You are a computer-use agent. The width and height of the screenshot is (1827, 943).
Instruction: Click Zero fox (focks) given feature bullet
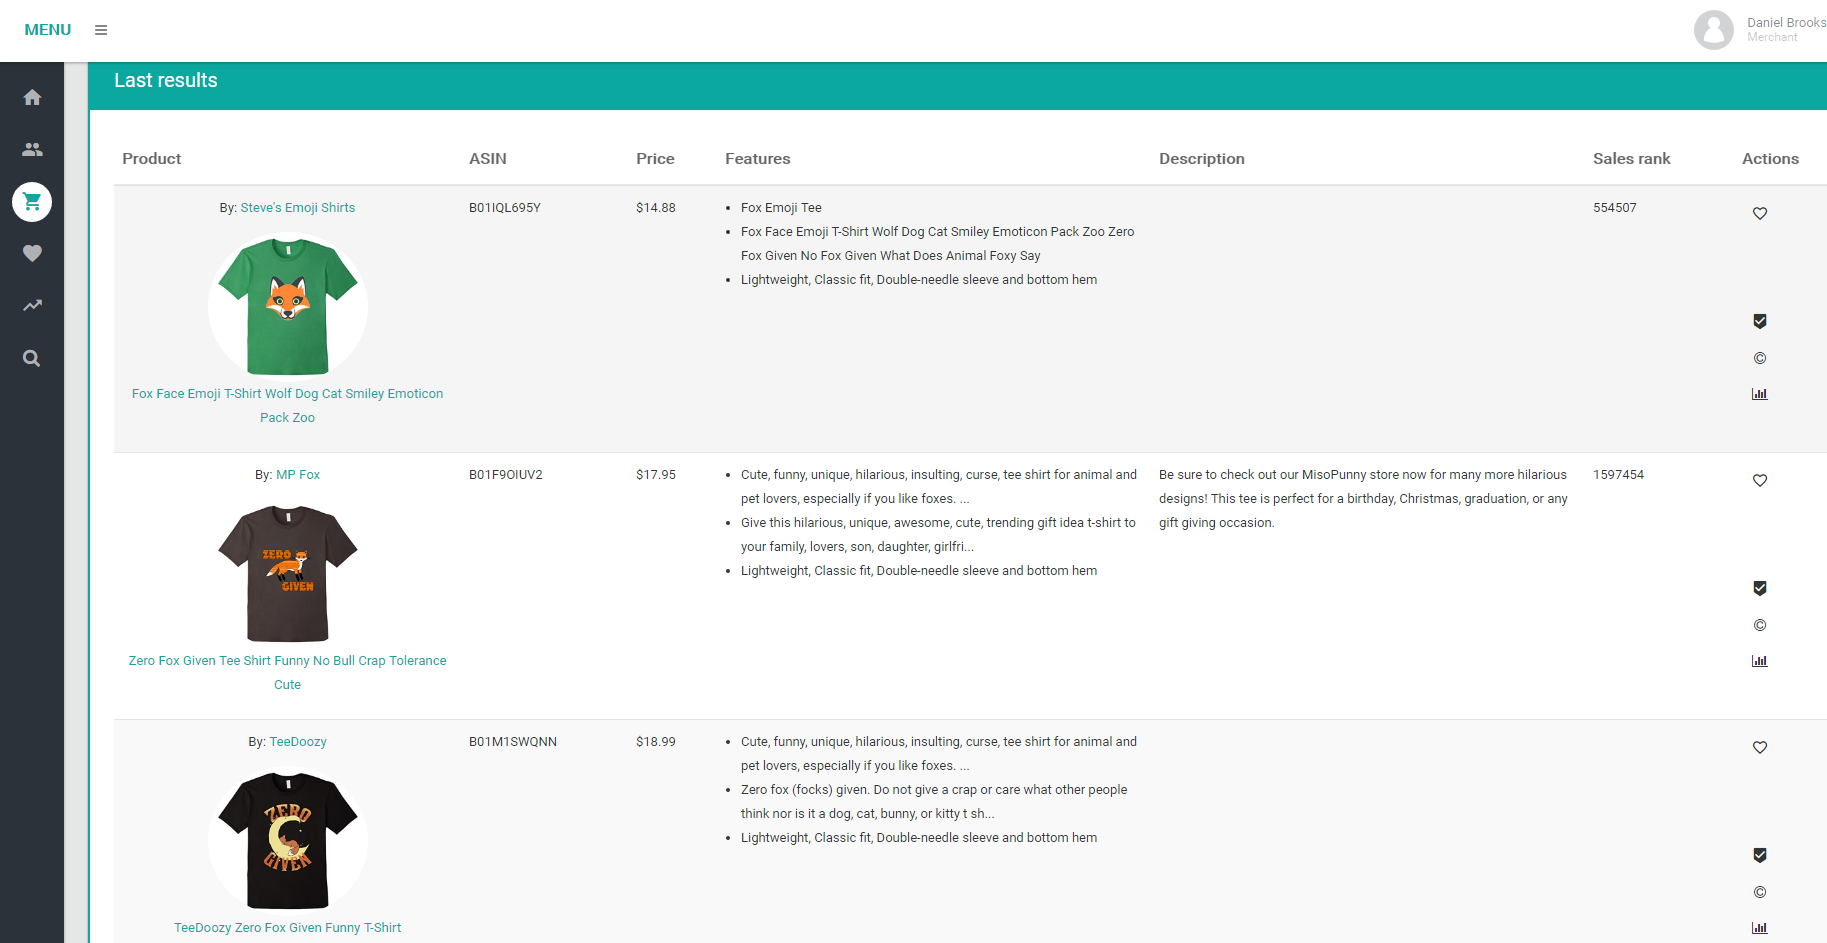coord(934,802)
